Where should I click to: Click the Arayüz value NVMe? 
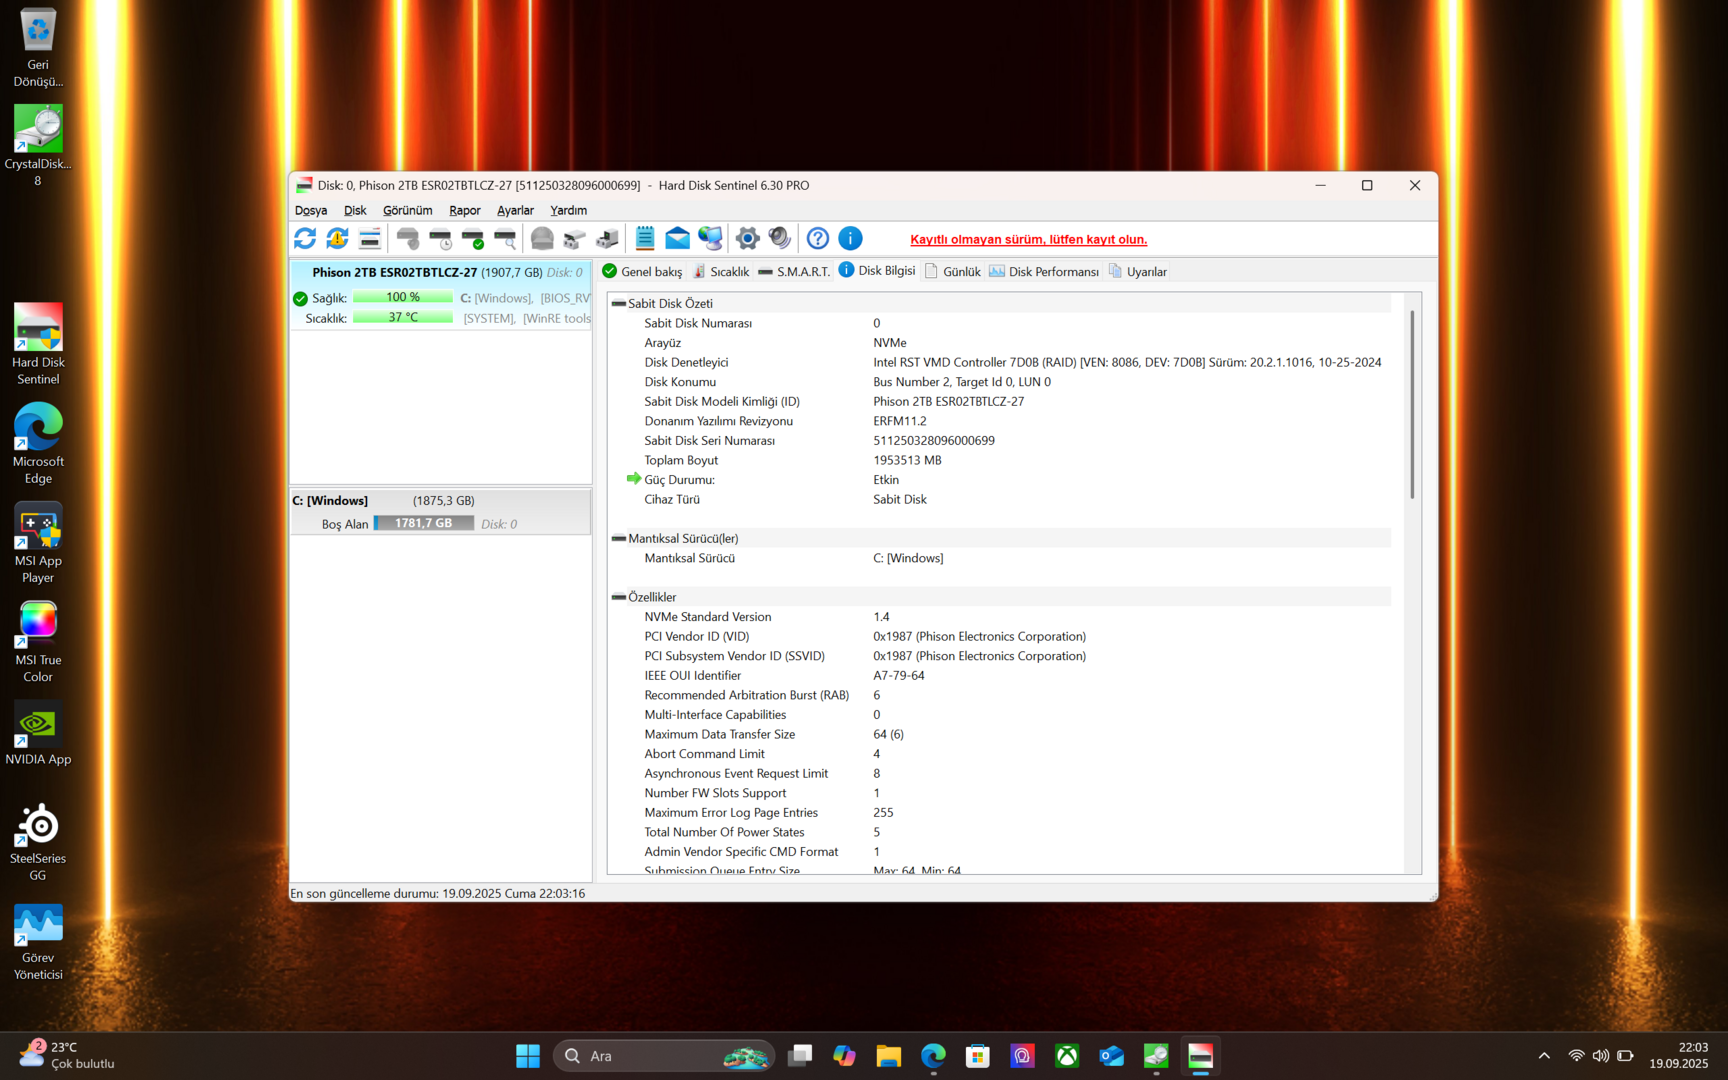click(890, 342)
